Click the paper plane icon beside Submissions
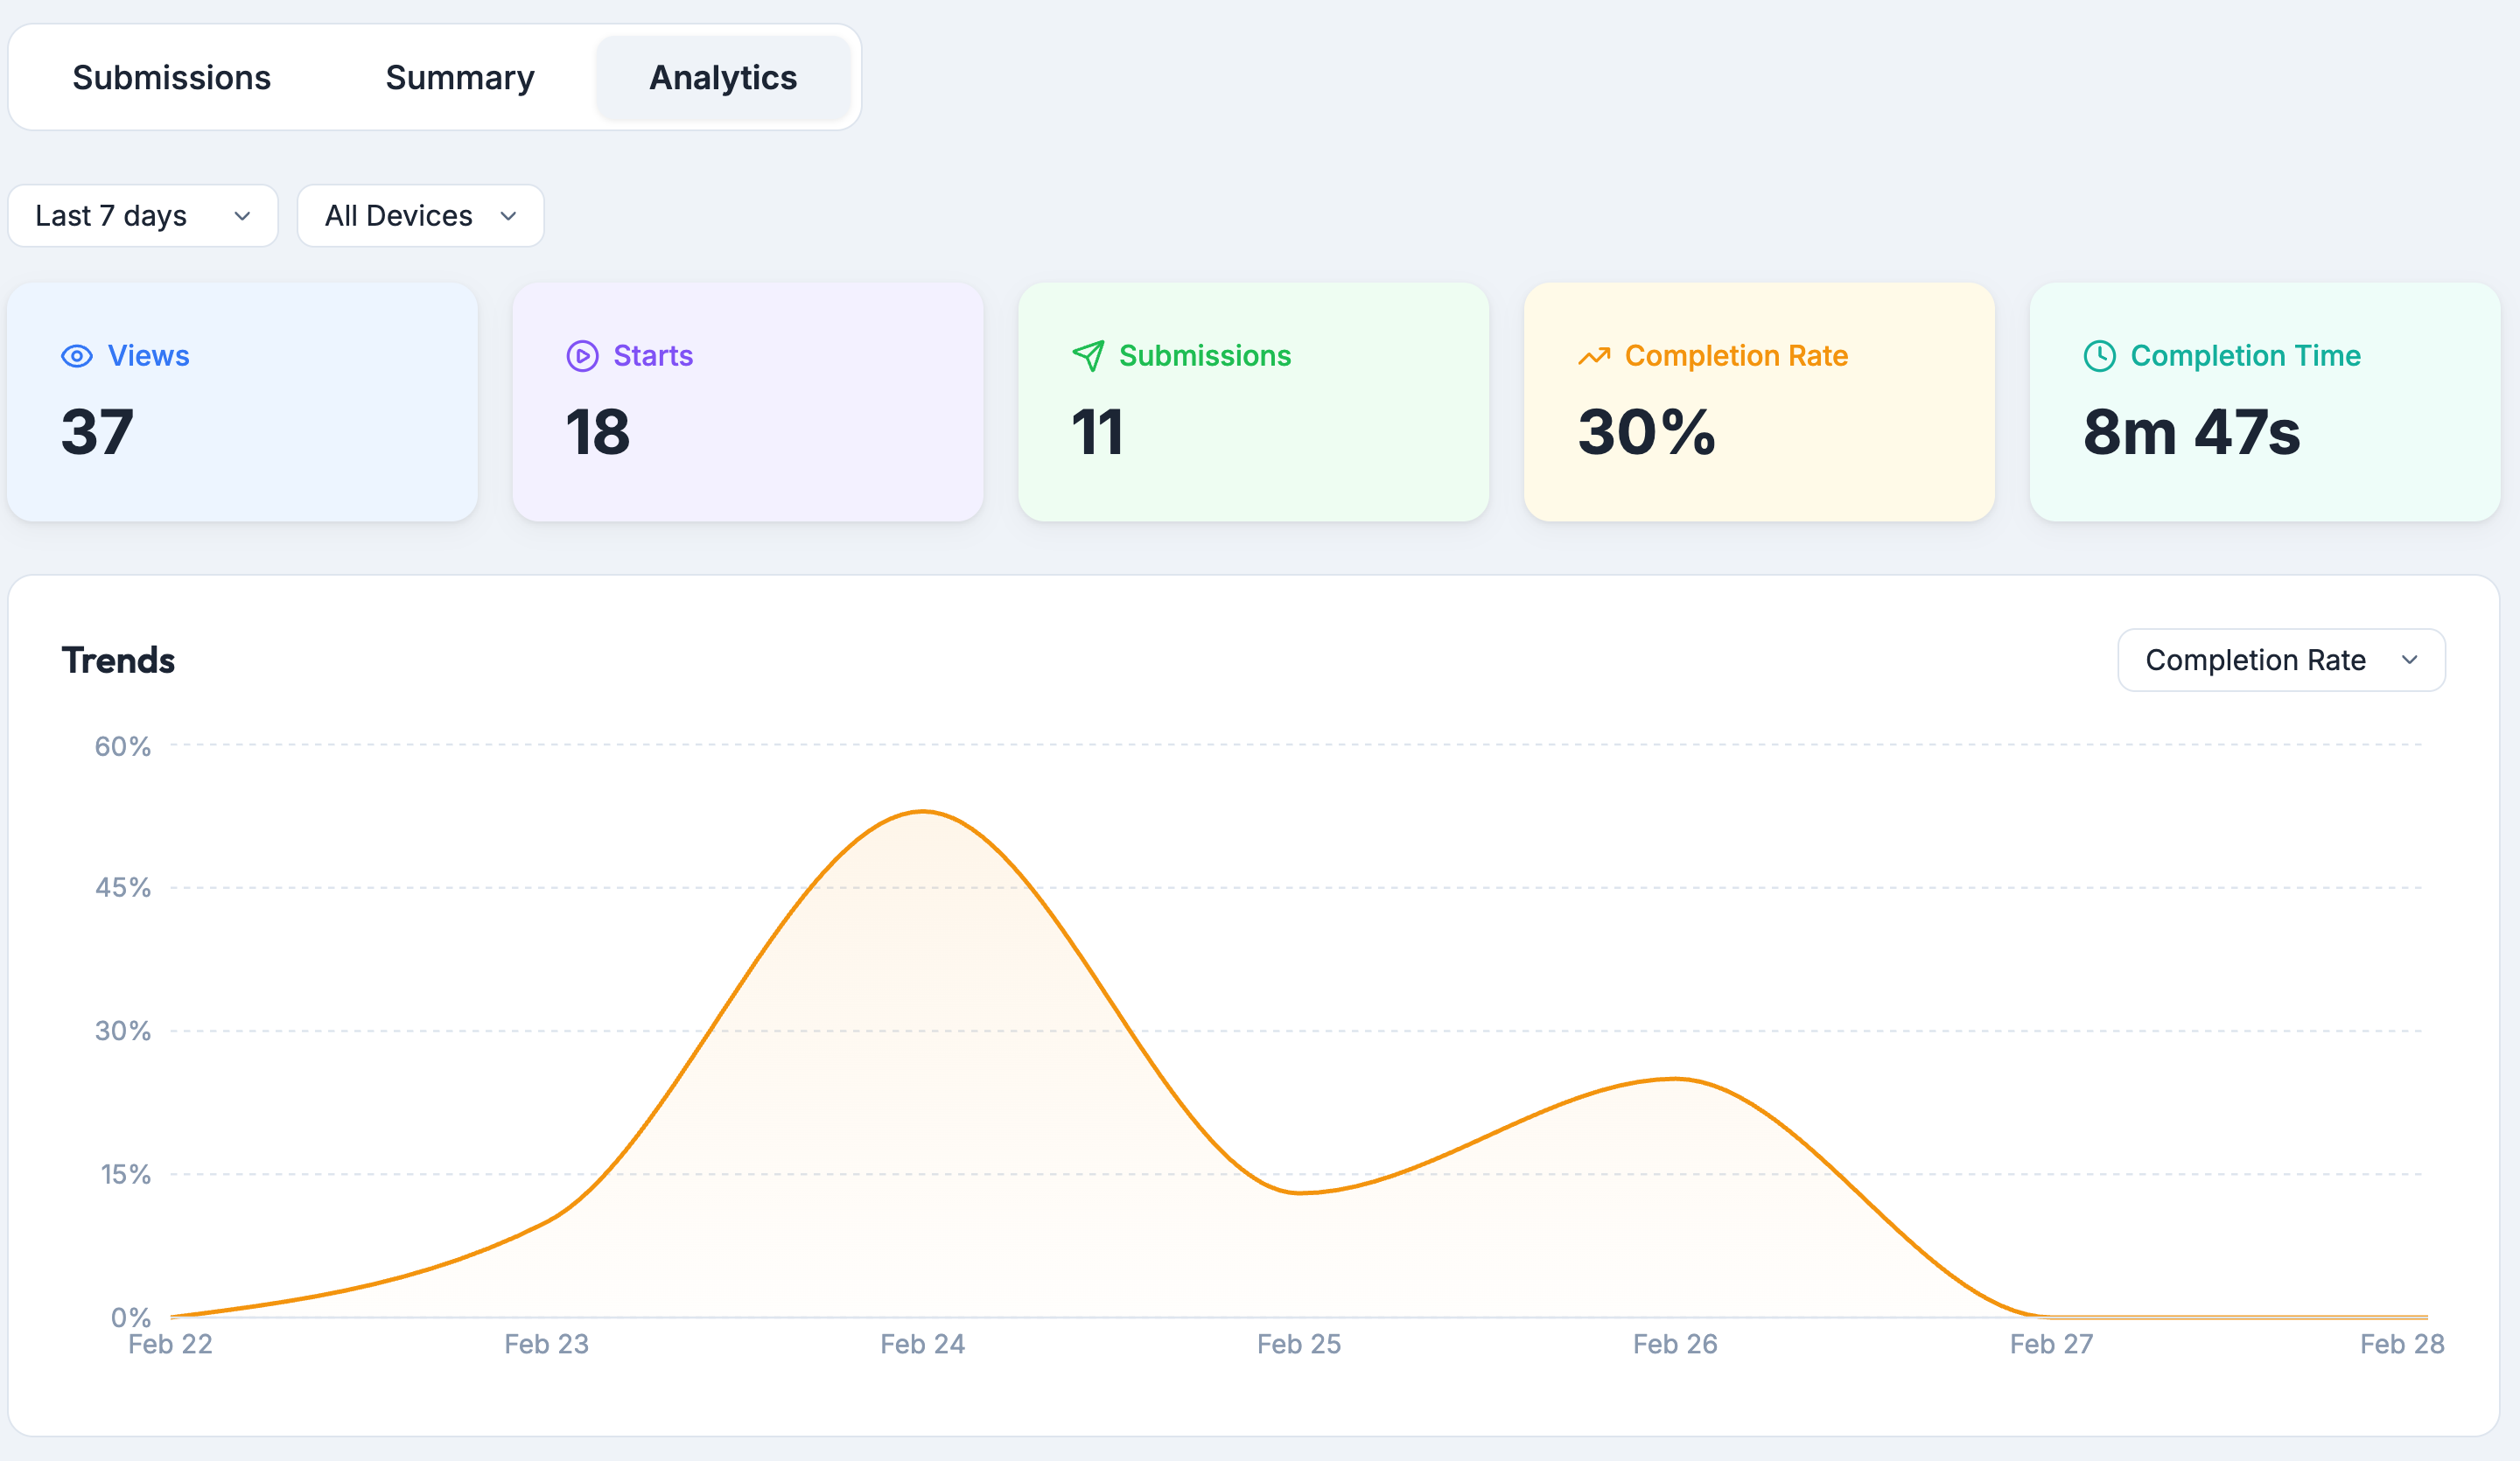The image size is (2520, 1461). [x=1089, y=356]
